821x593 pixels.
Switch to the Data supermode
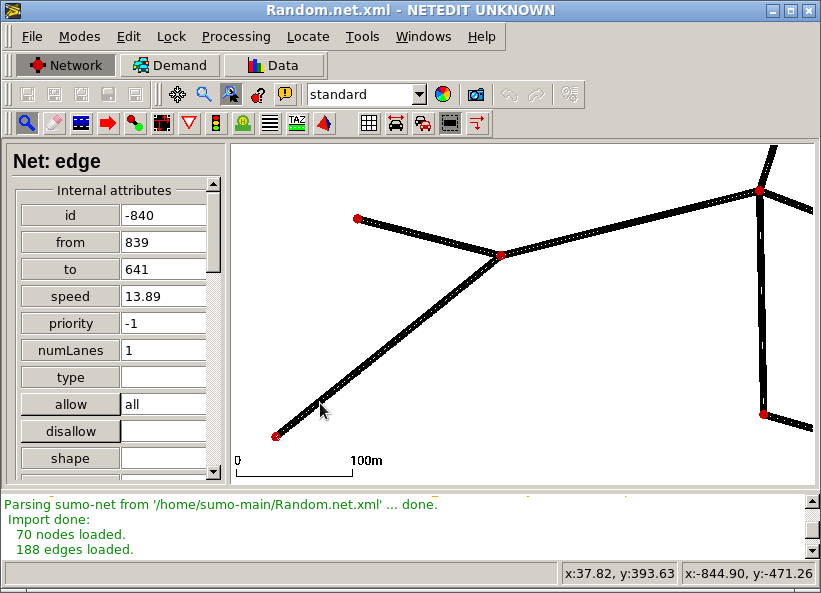[273, 65]
